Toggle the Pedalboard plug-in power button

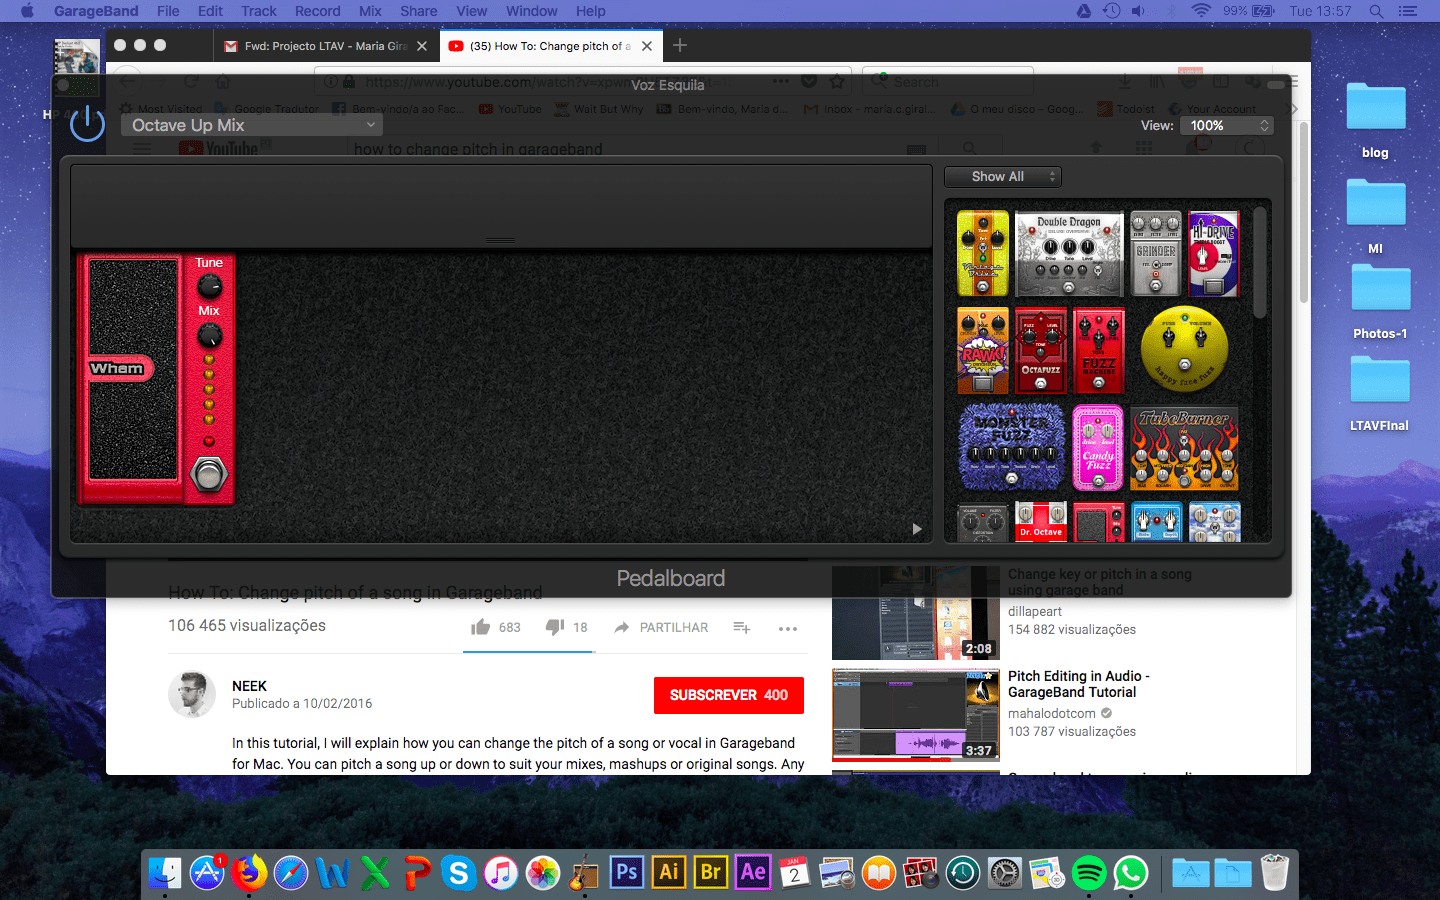88,124
